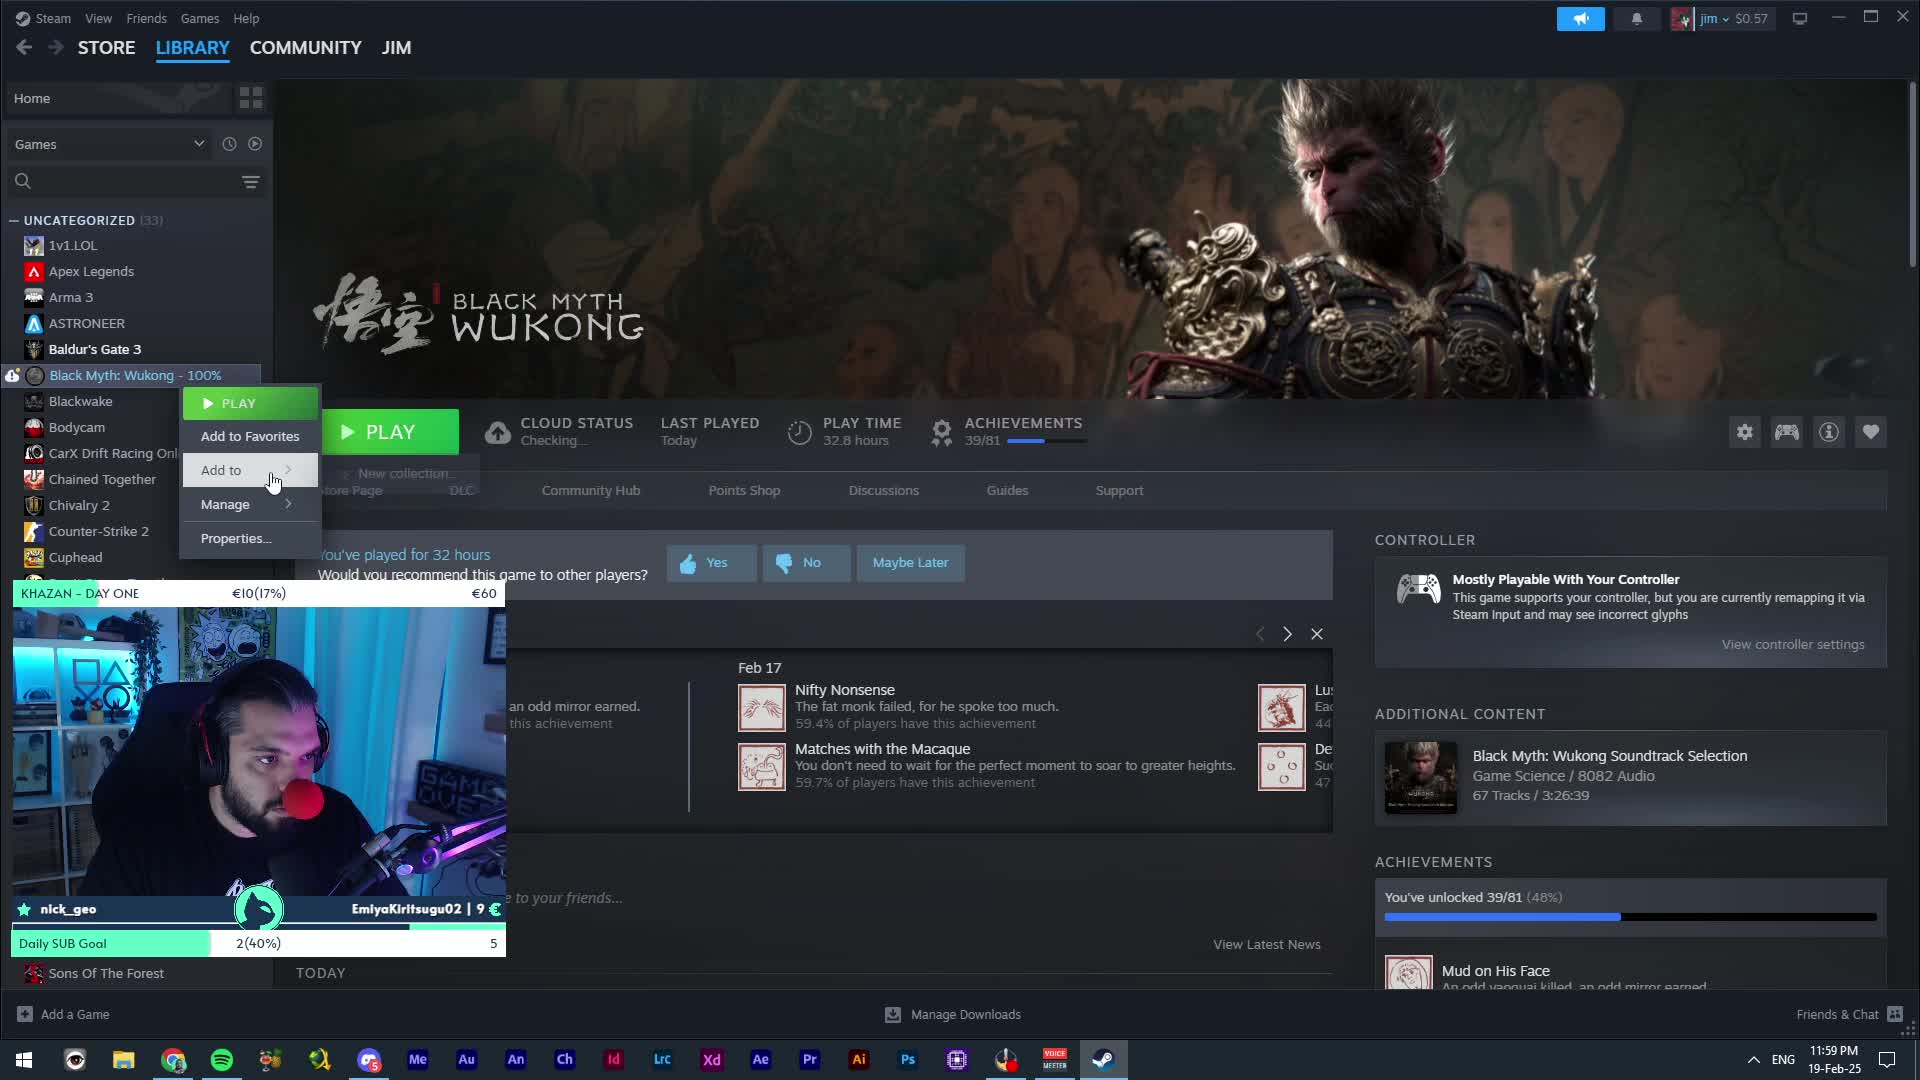The image size is (1920, 1080).
Task: Add game to favorites heart icon
Action: (x=1871, y=432)
